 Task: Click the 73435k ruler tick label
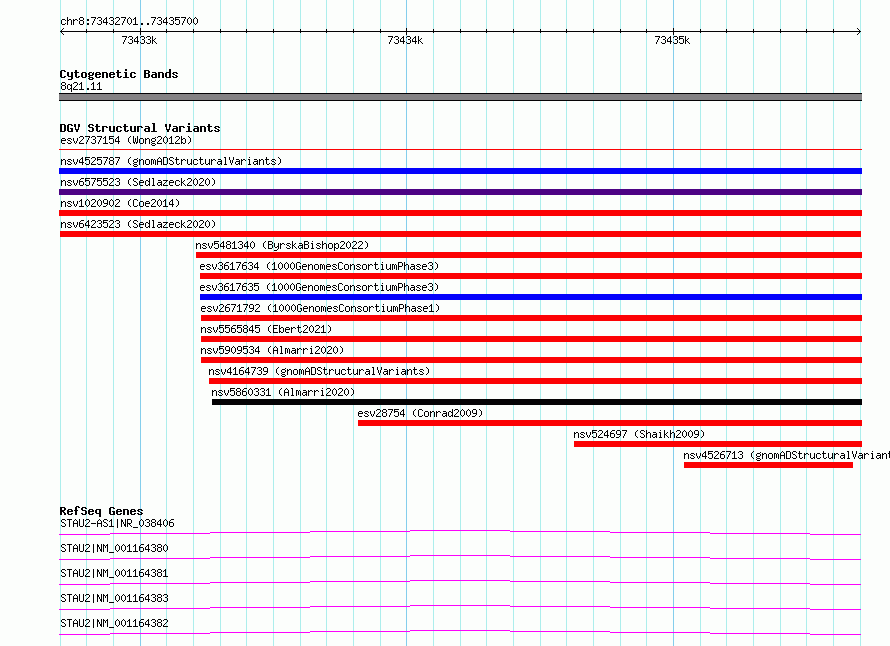(672, 40)
